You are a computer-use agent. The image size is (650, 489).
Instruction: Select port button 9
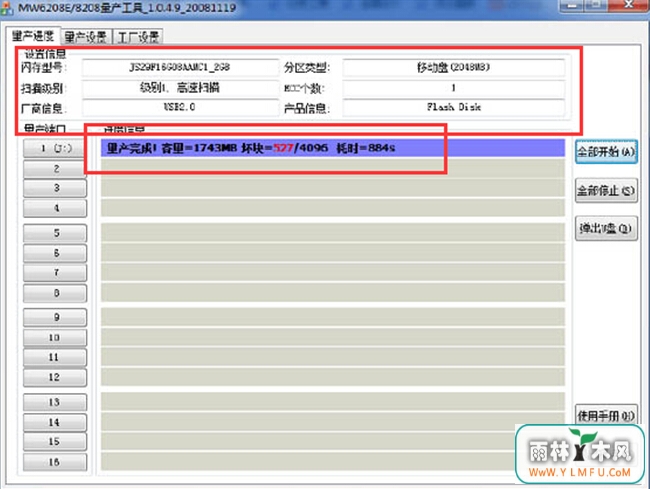pyautogui.click(x=55, y=317)
